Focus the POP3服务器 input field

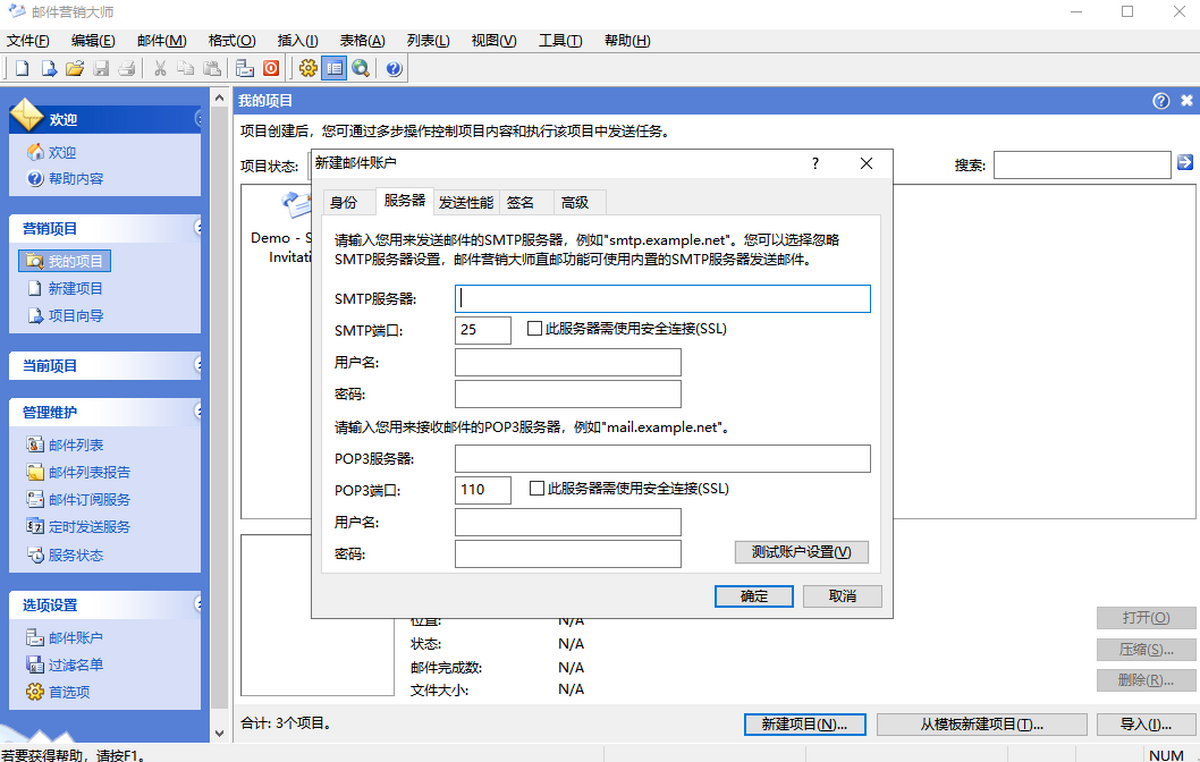coord(663,459)
